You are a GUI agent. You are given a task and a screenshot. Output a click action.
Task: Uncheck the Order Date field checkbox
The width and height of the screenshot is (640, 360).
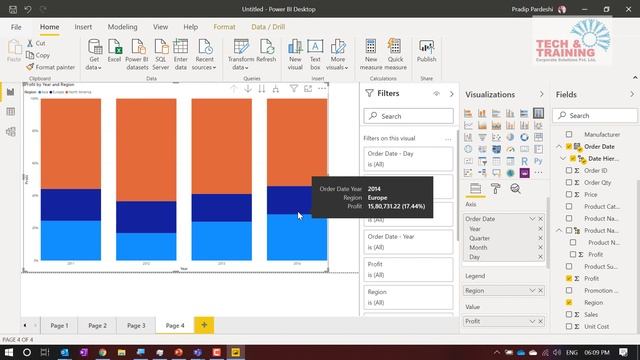point(569,146)
